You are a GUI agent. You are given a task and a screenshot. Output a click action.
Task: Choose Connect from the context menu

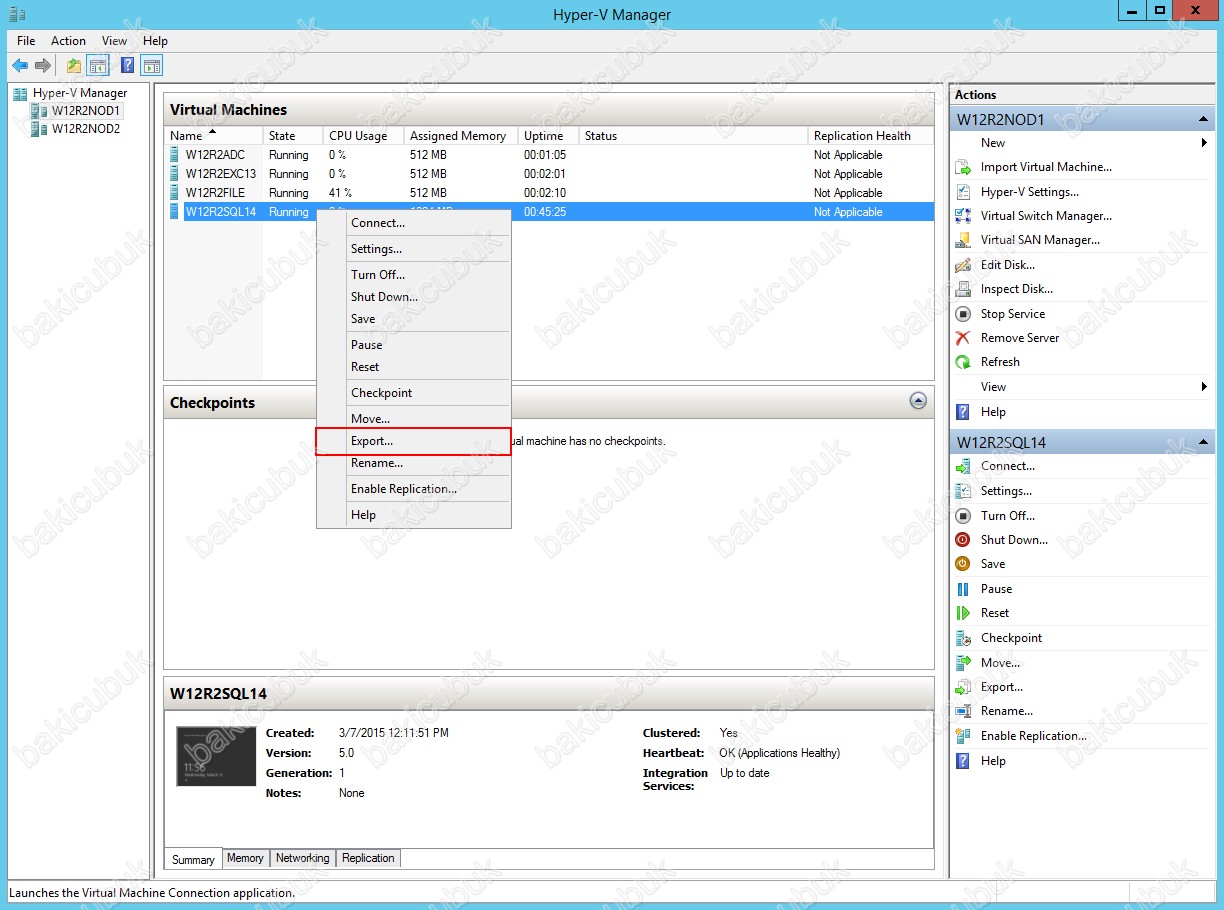414,223
